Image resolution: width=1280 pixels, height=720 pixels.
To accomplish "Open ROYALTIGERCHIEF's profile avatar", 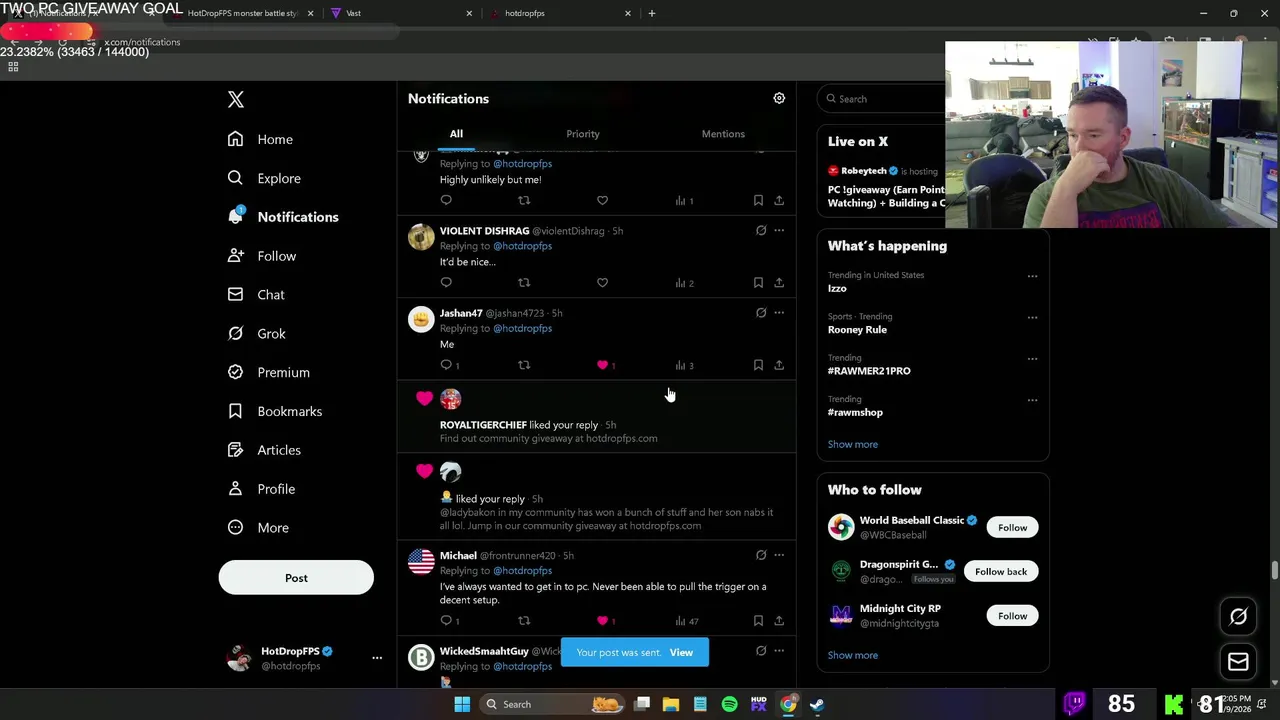I will [x=451, y=399].
